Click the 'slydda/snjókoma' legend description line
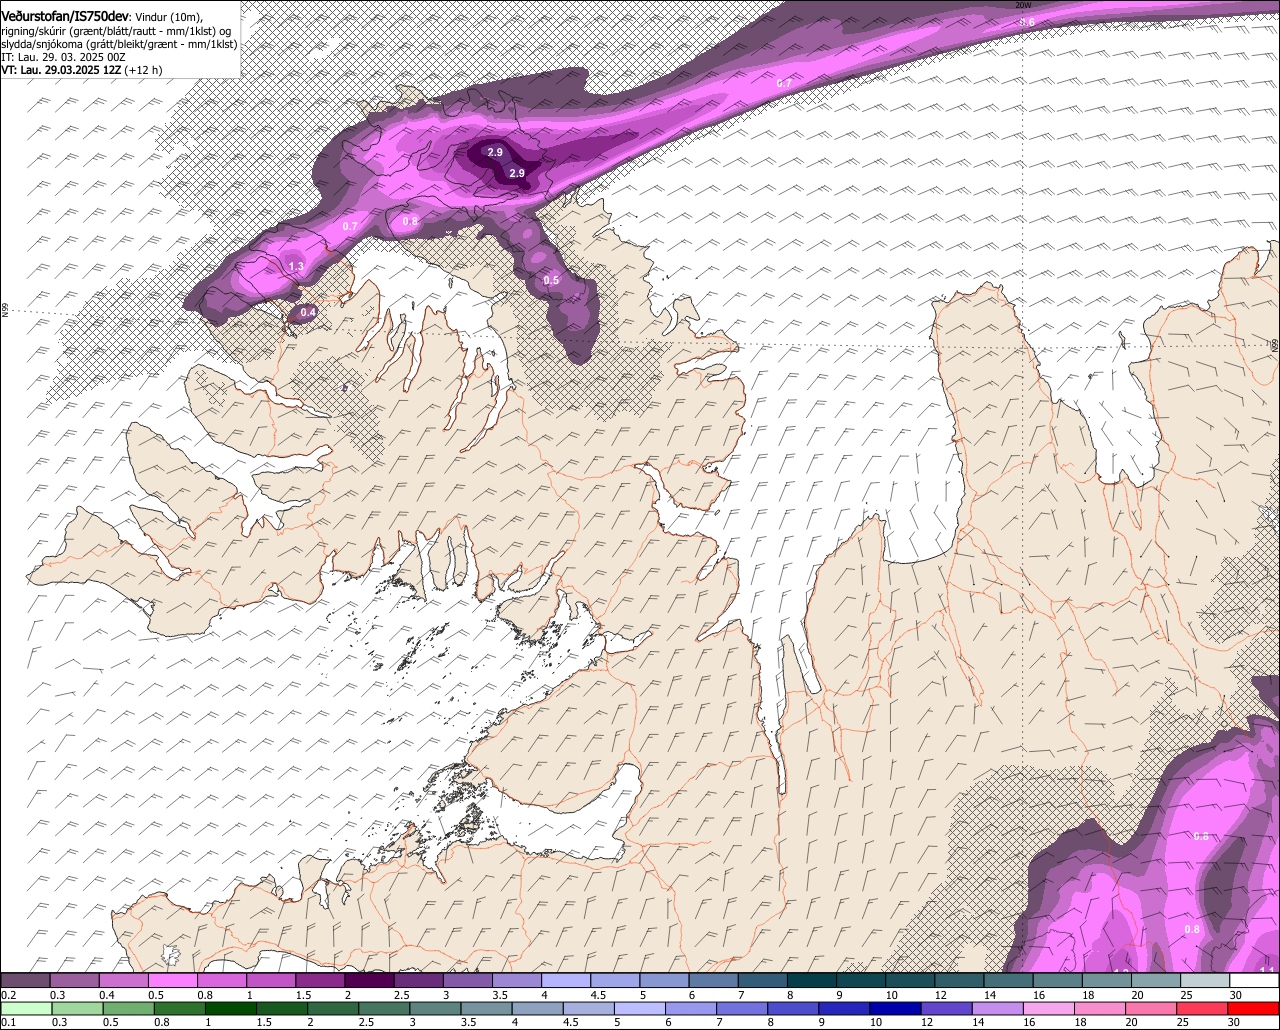1280x1030 pixels. point(119,44)
